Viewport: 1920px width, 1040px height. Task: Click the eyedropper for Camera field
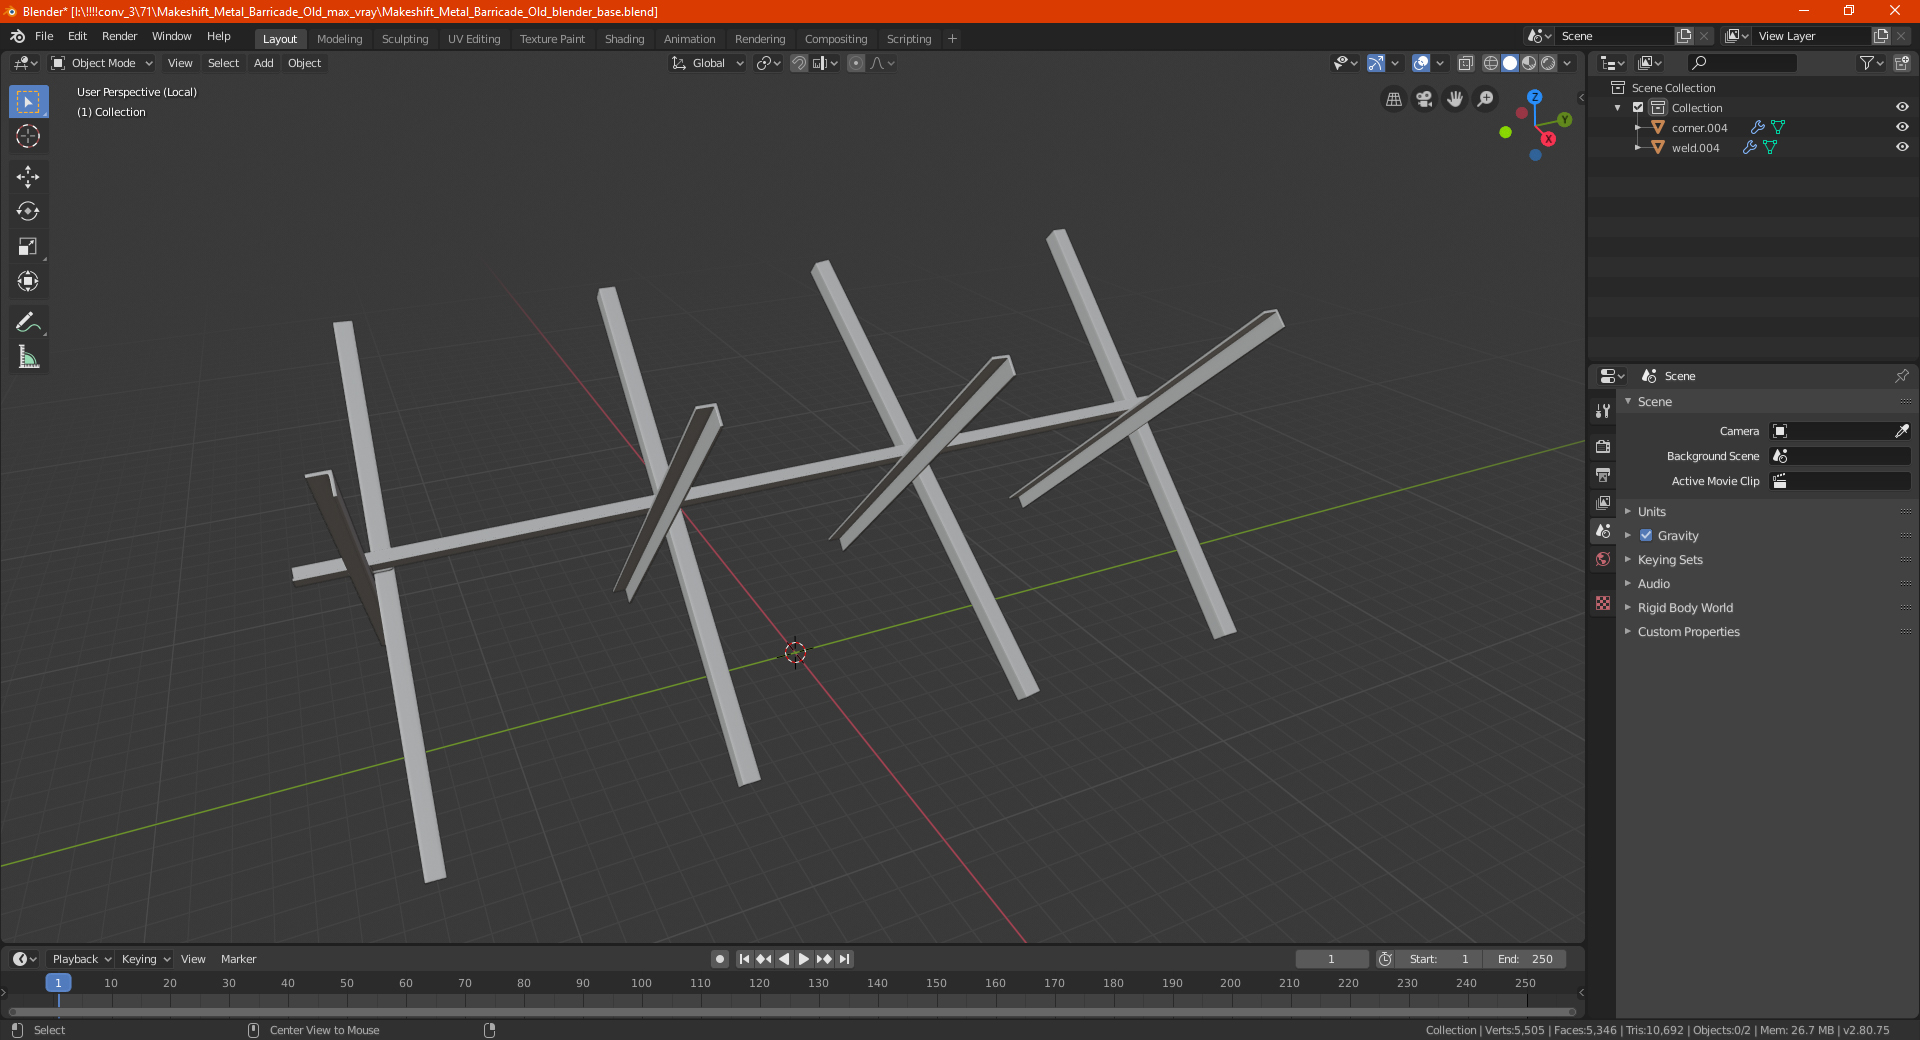coord(1901,431)
